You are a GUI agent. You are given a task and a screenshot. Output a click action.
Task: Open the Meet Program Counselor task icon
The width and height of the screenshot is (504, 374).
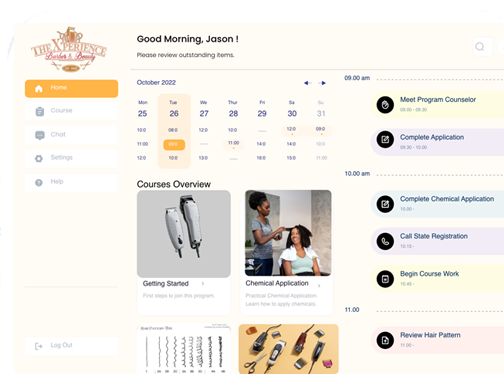(385, 105)
